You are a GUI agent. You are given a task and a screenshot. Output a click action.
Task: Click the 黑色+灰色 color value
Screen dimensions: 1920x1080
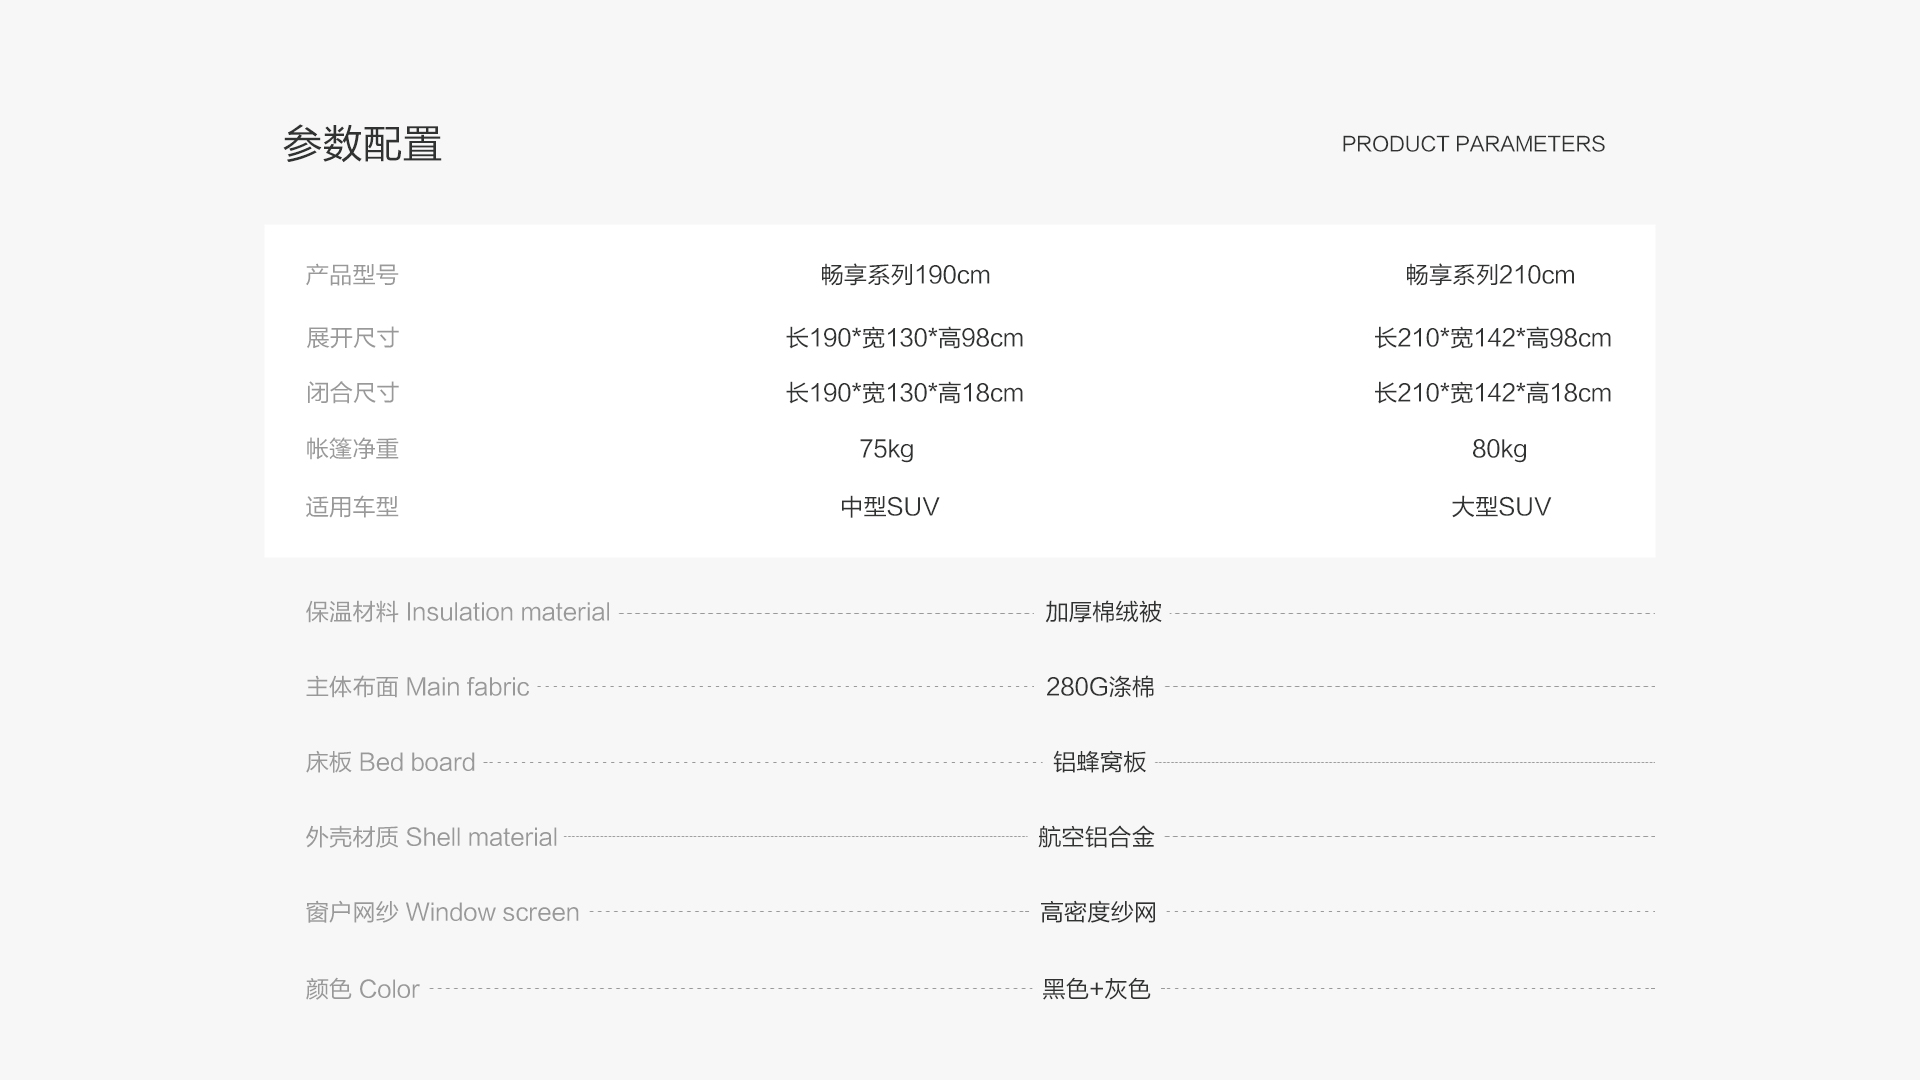point(1095,989)
